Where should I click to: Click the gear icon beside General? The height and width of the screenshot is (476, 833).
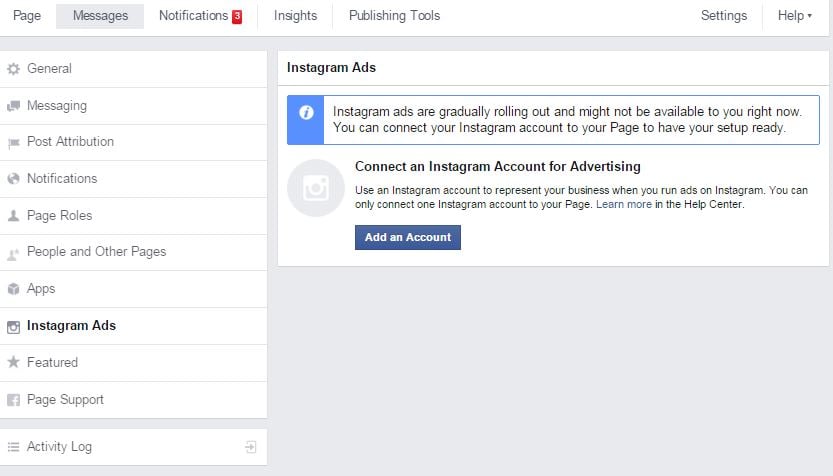[13, 69]
